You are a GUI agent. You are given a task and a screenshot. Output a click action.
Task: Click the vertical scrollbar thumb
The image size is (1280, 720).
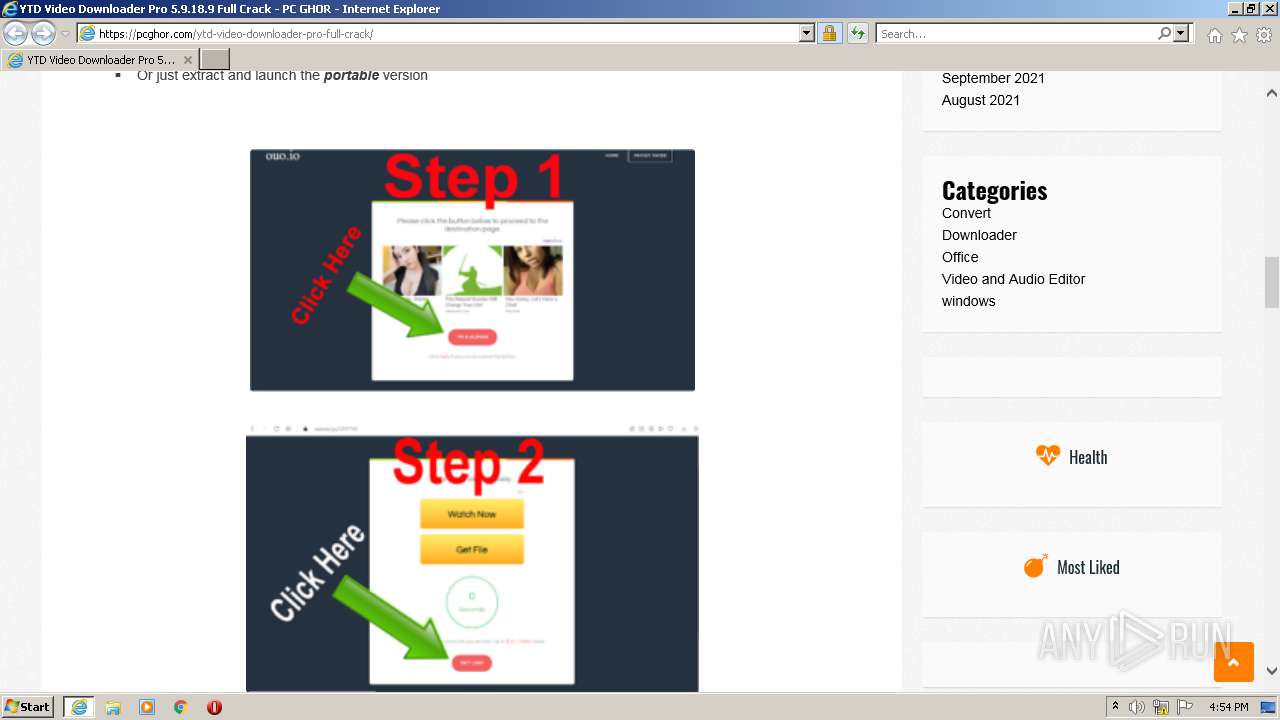click(1271, 283)
